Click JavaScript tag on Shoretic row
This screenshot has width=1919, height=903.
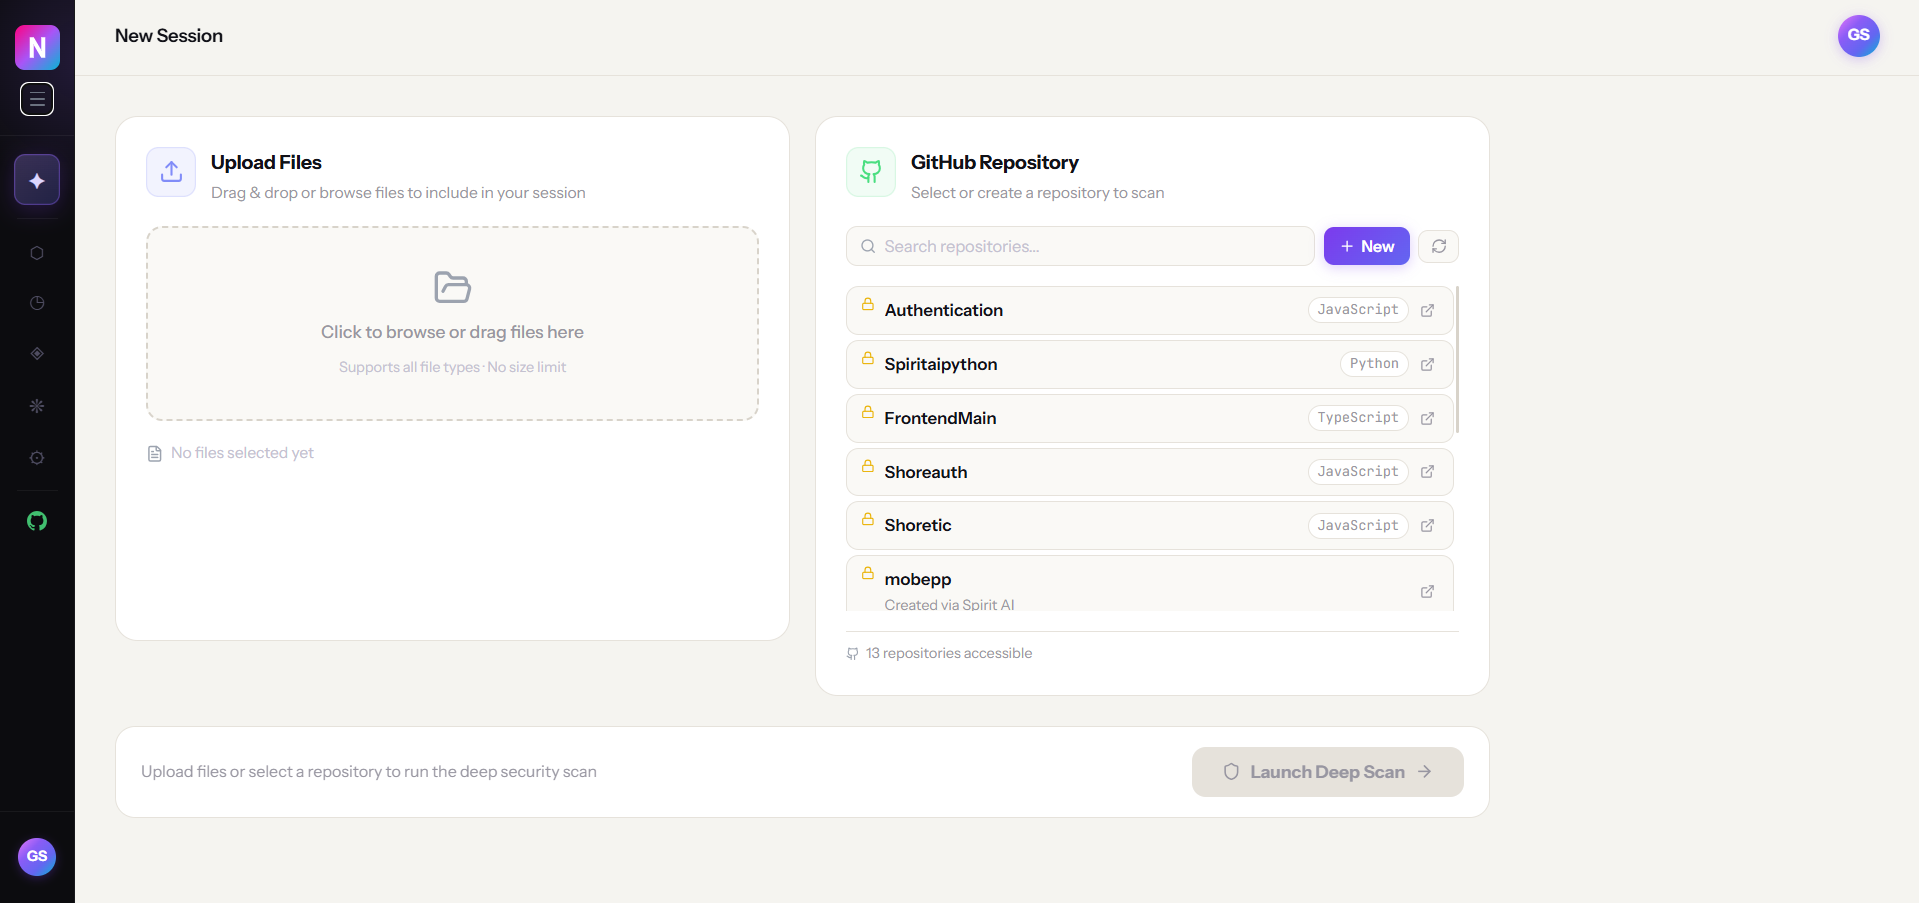coord(1358,526)
